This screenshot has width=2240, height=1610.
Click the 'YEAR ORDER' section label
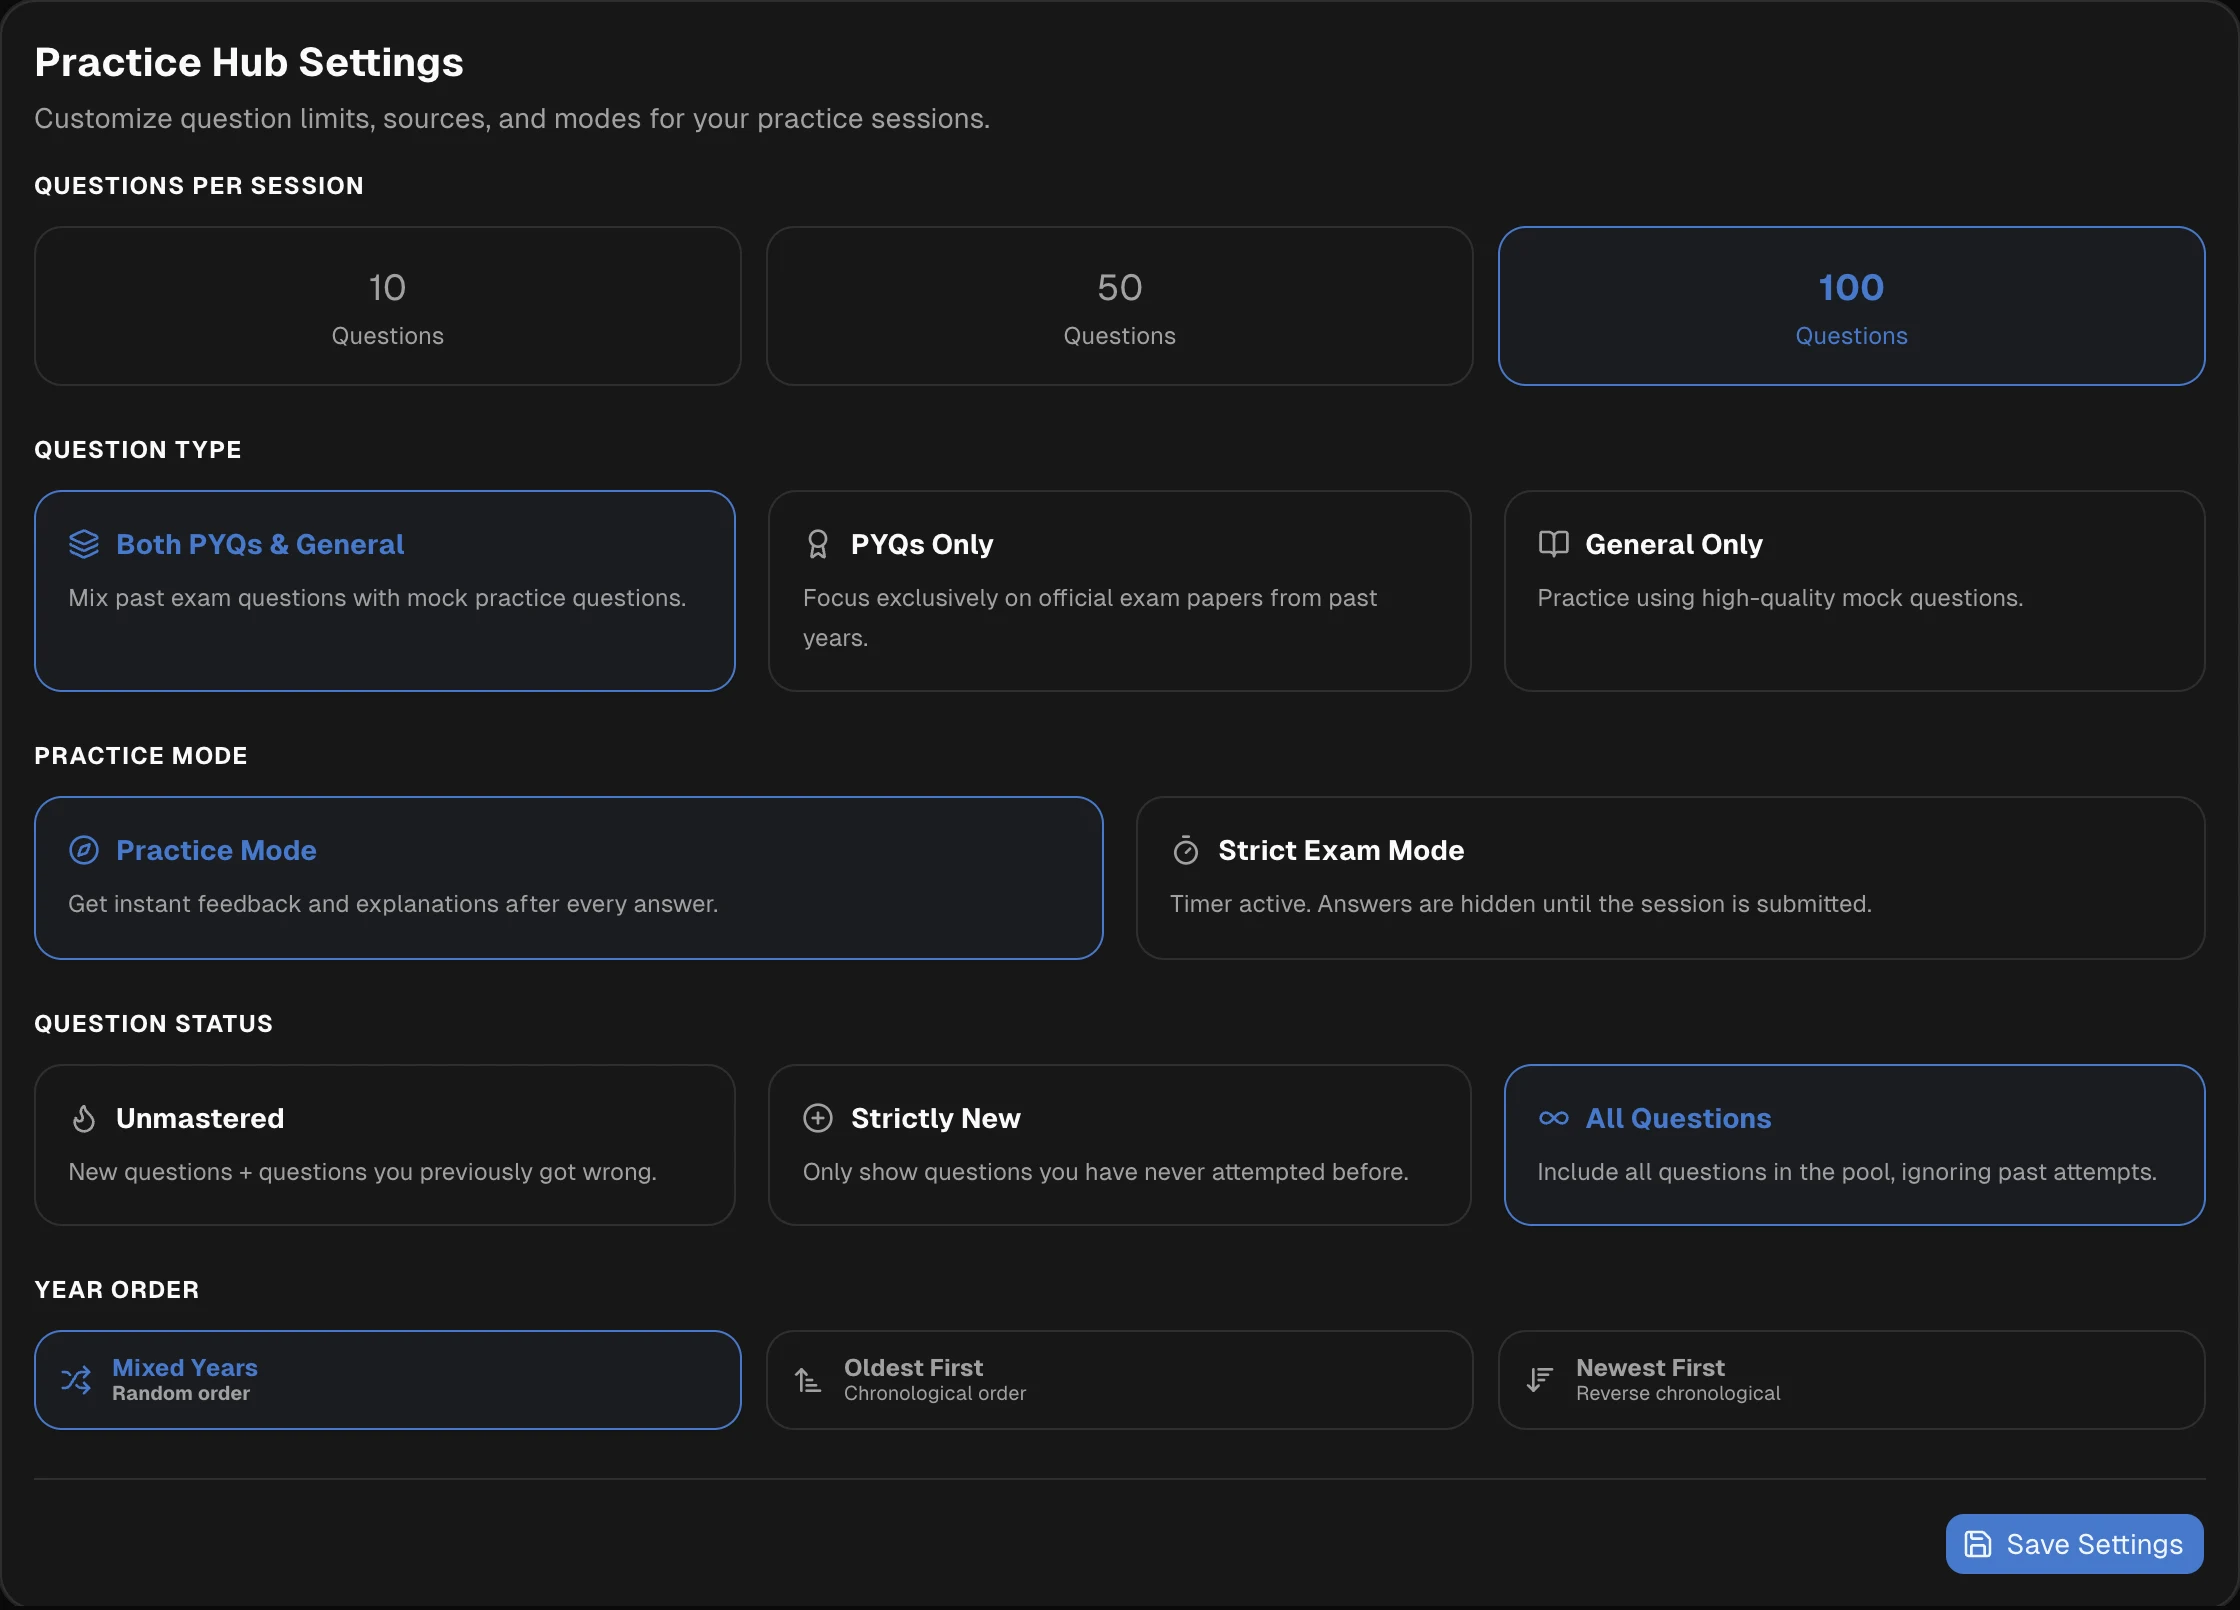(117, 1290)
